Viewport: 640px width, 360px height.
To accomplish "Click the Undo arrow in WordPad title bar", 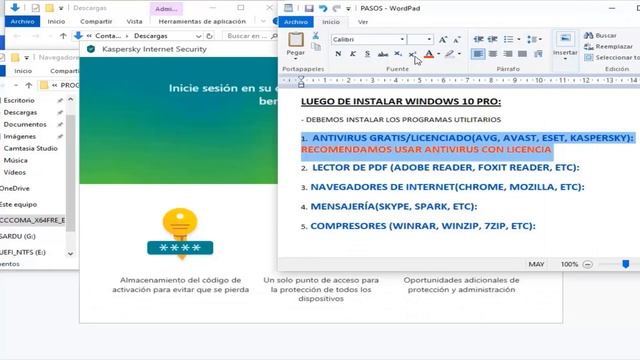I will pyautogui.click(x=323, y=8).
